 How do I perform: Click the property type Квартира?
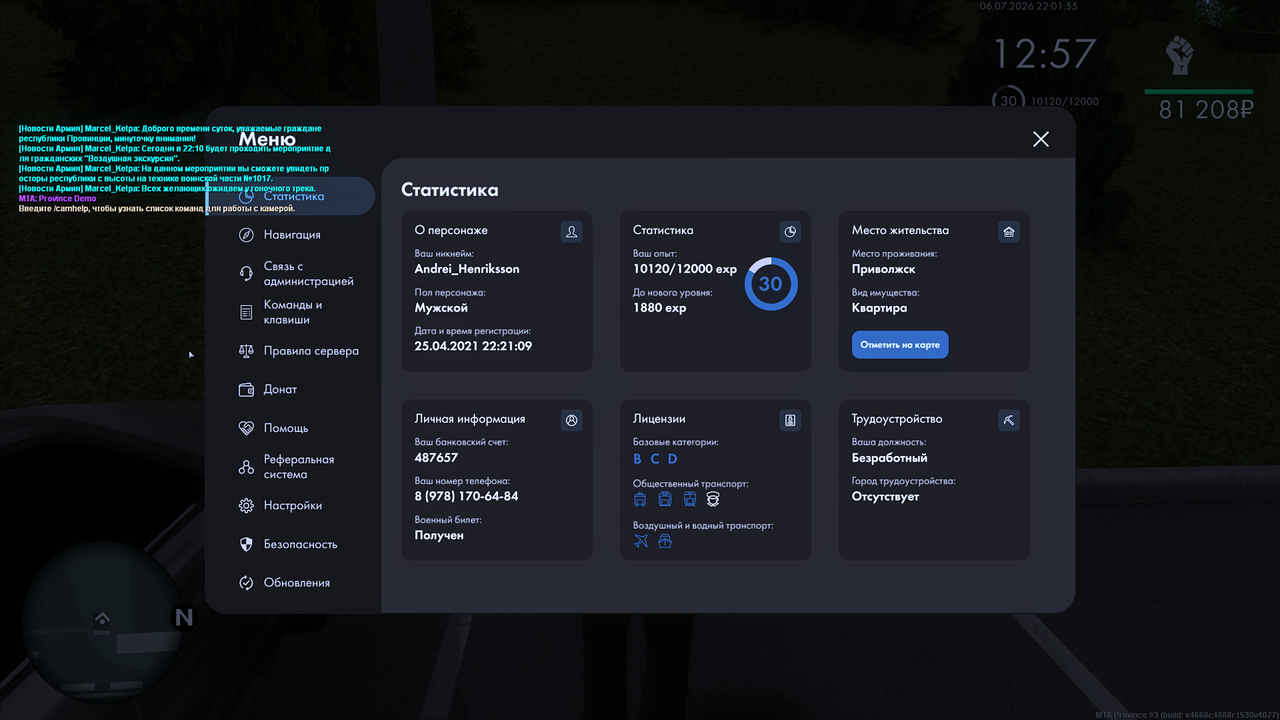pyautogui.click(x=880, y=308)
